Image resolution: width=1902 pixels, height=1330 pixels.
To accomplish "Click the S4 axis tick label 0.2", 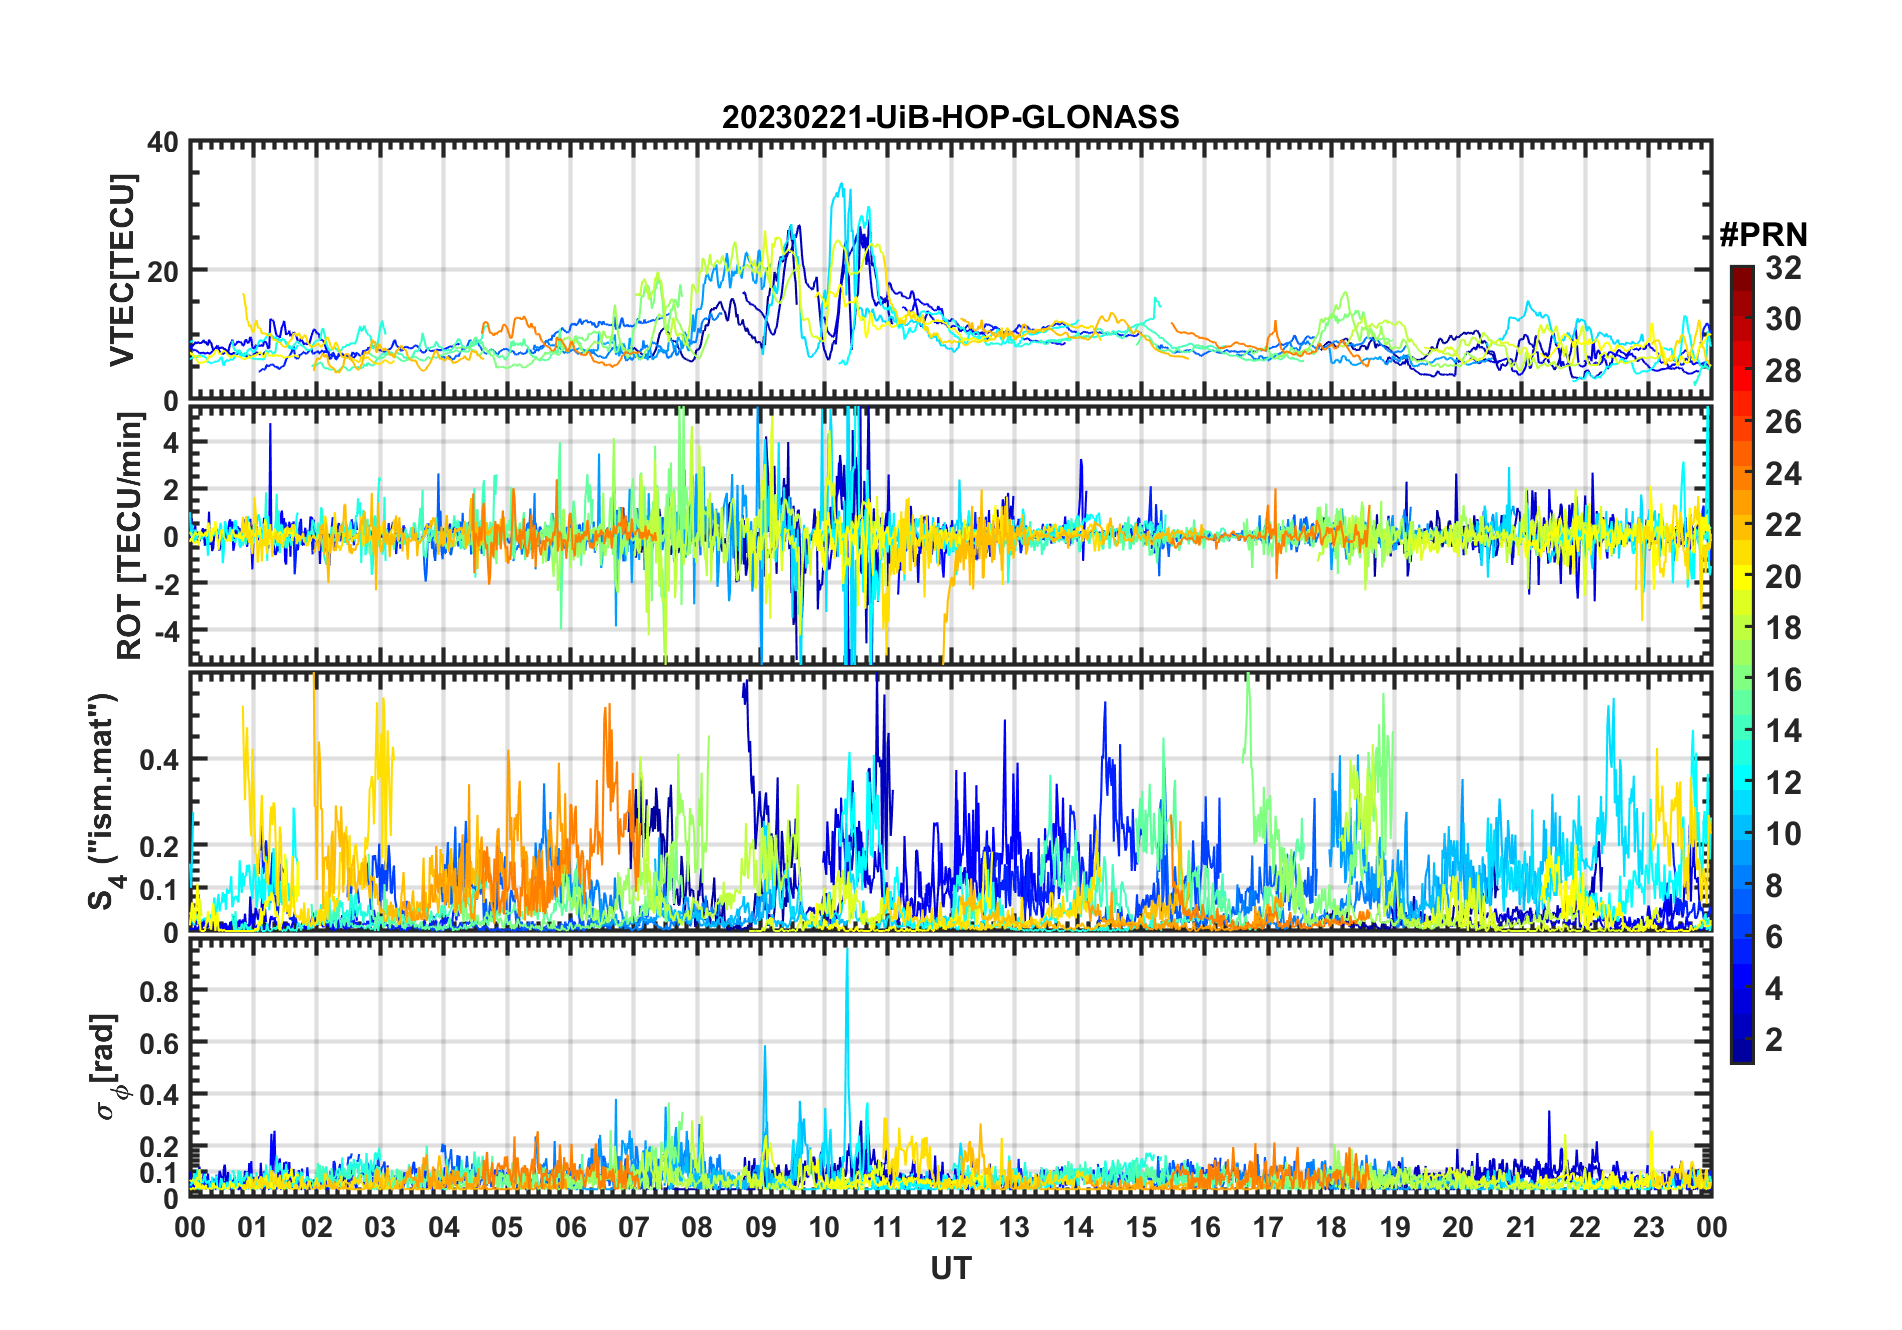I will (159, 846).
